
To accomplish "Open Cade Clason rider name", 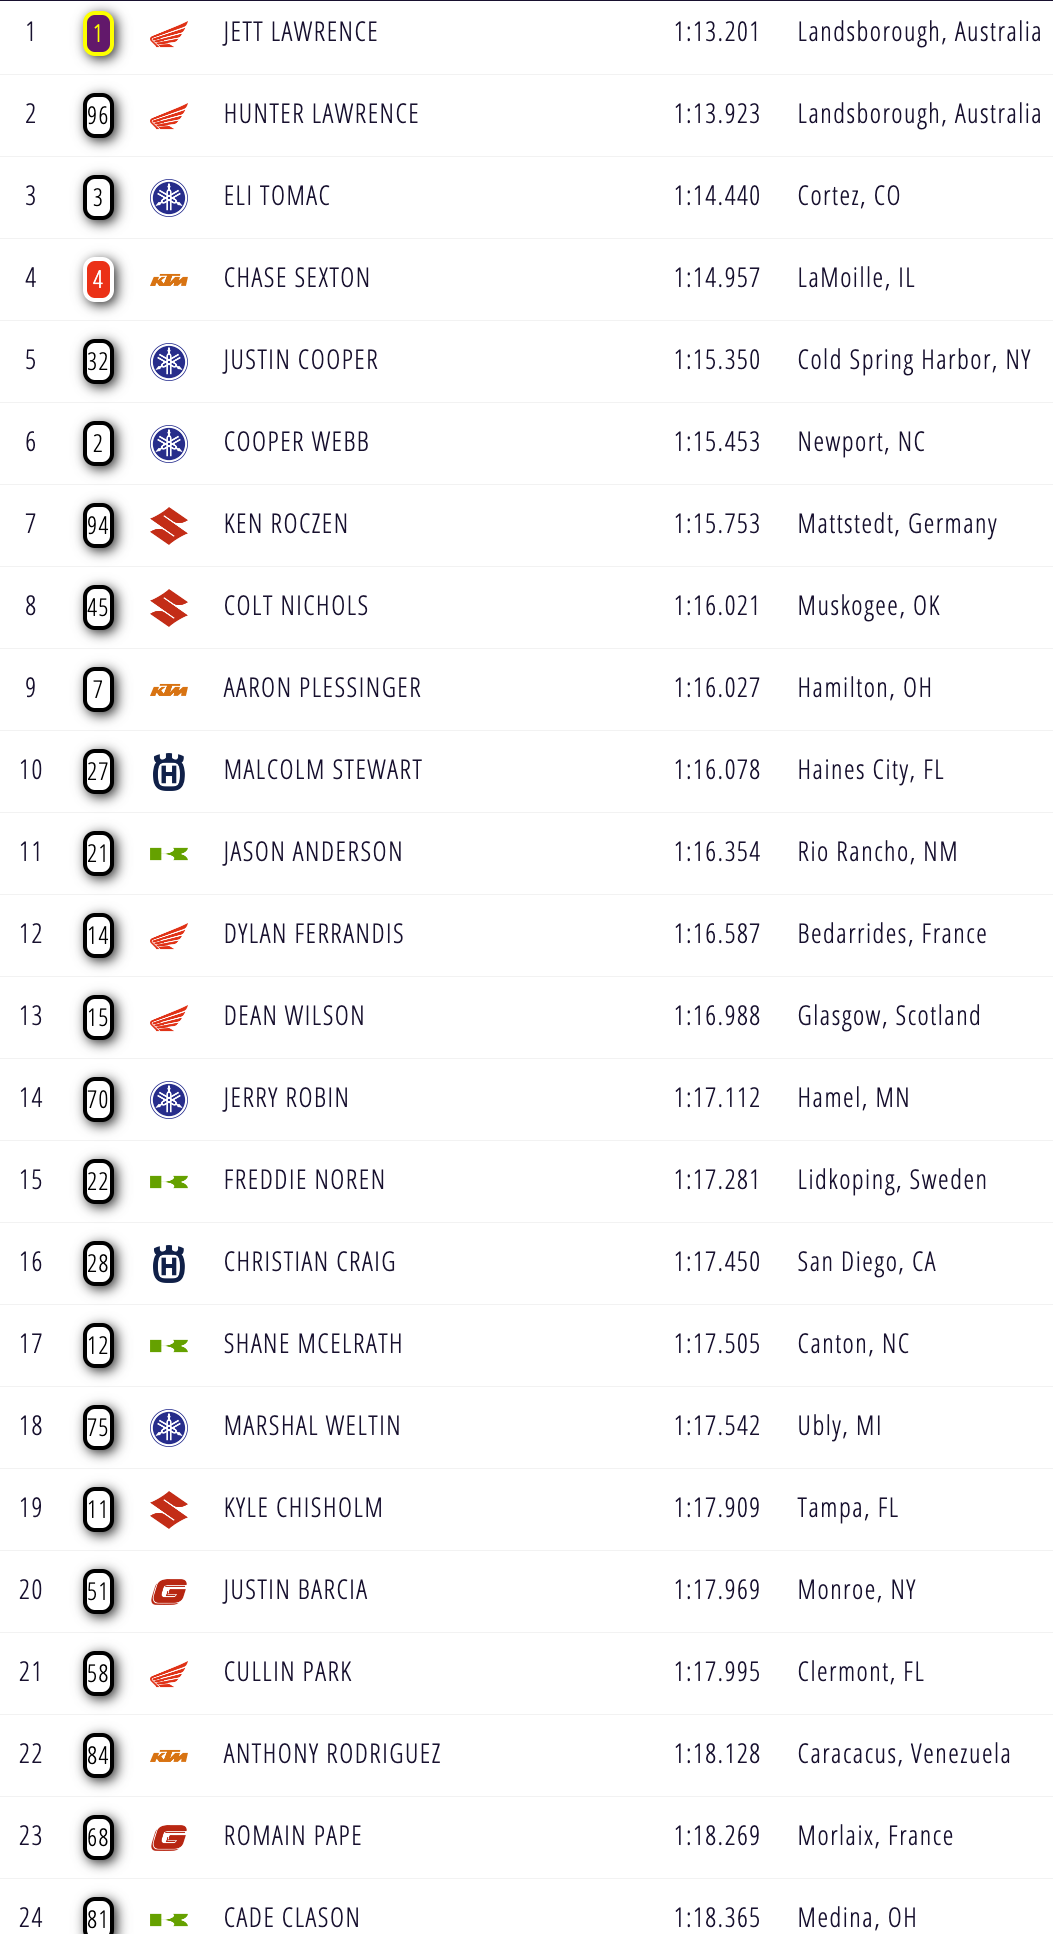I will tap(291, 1919).
